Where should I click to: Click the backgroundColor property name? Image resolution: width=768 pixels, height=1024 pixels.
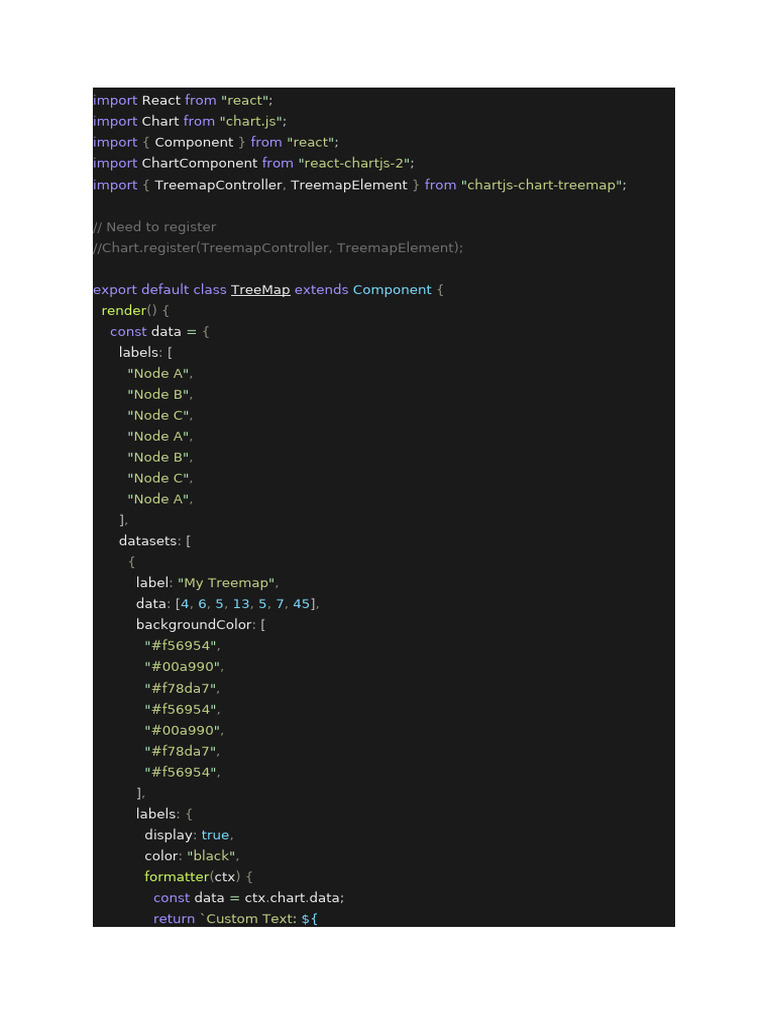coord(194,624)
